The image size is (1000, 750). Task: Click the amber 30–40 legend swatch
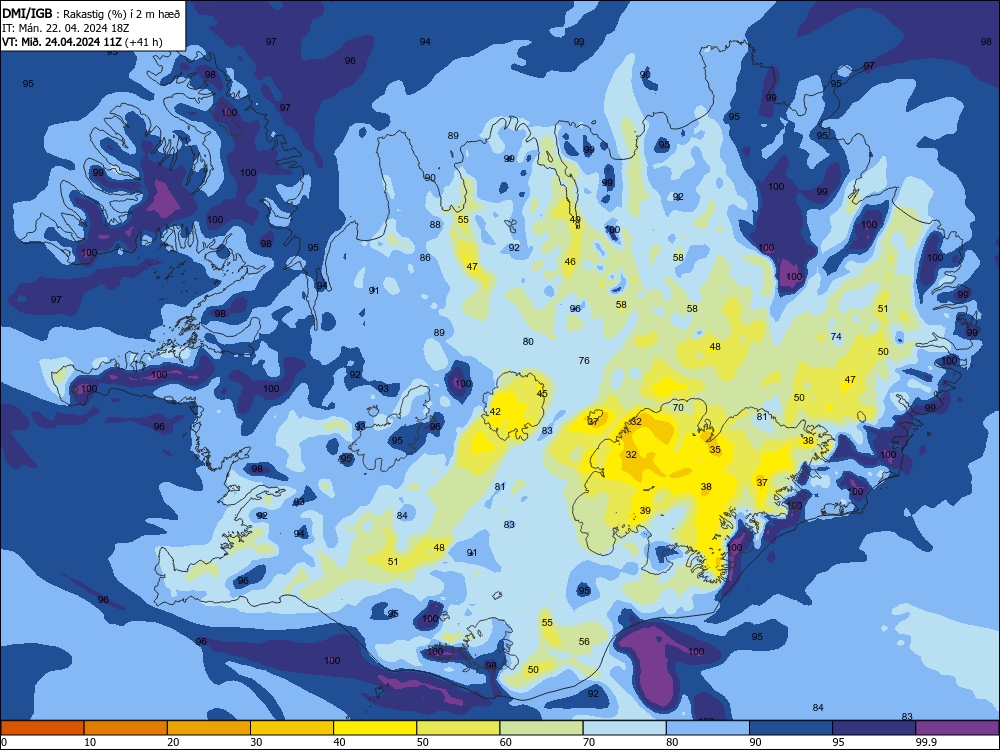pyautogui.click(x=292, y=728)
